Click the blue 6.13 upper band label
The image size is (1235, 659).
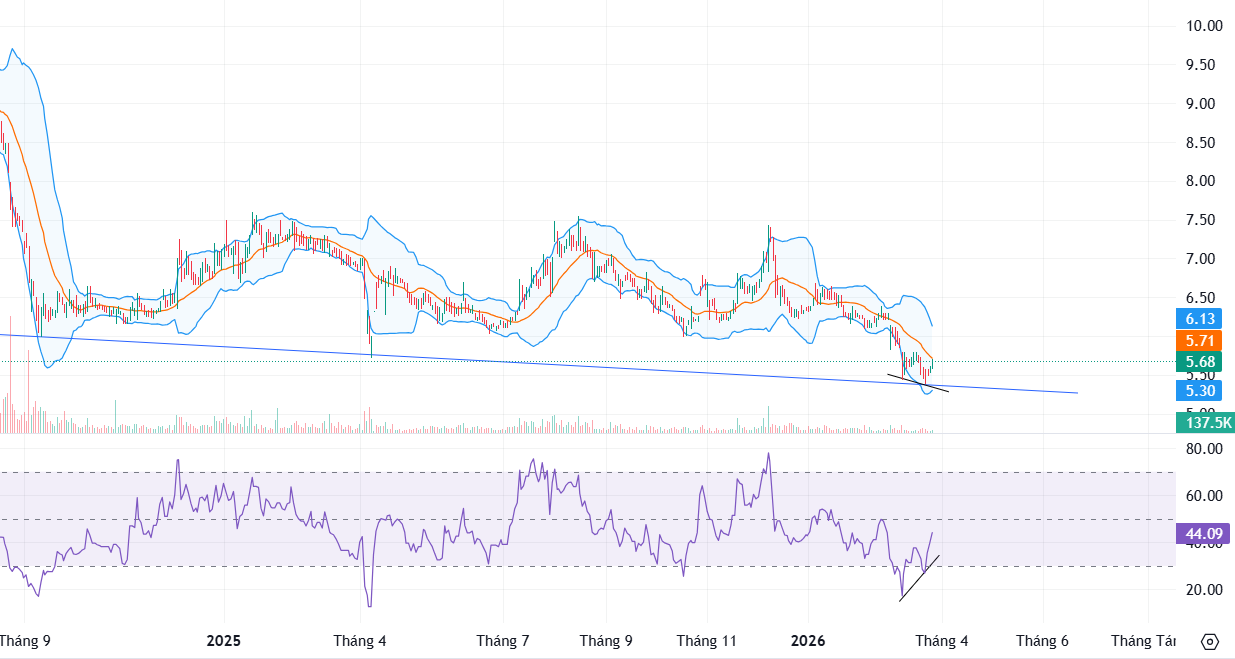click(1200, 318)
